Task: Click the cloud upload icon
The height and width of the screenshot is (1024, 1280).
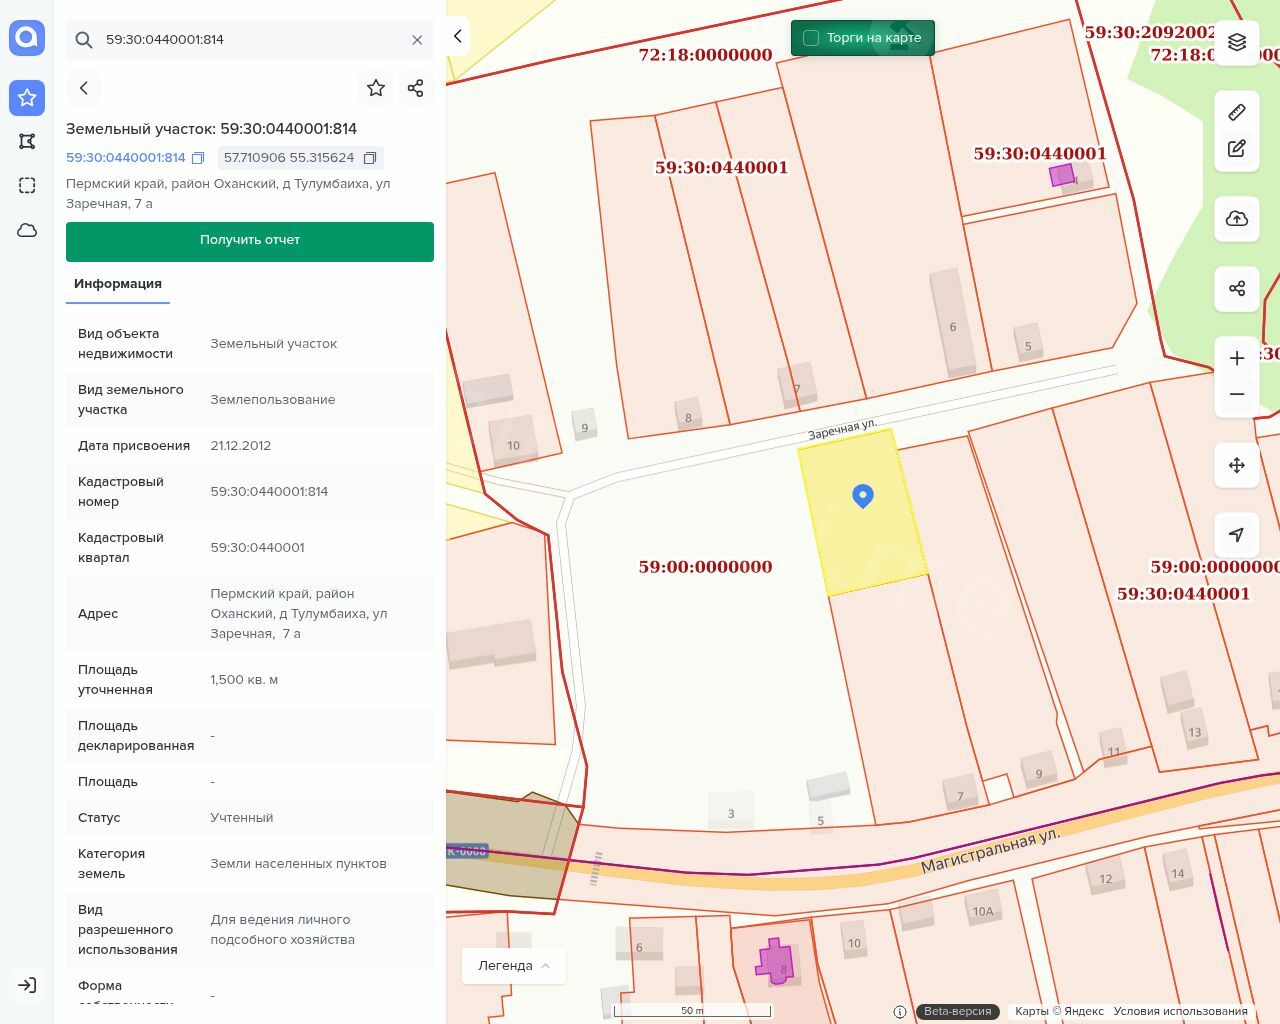Action: (x=1237, y=219)
